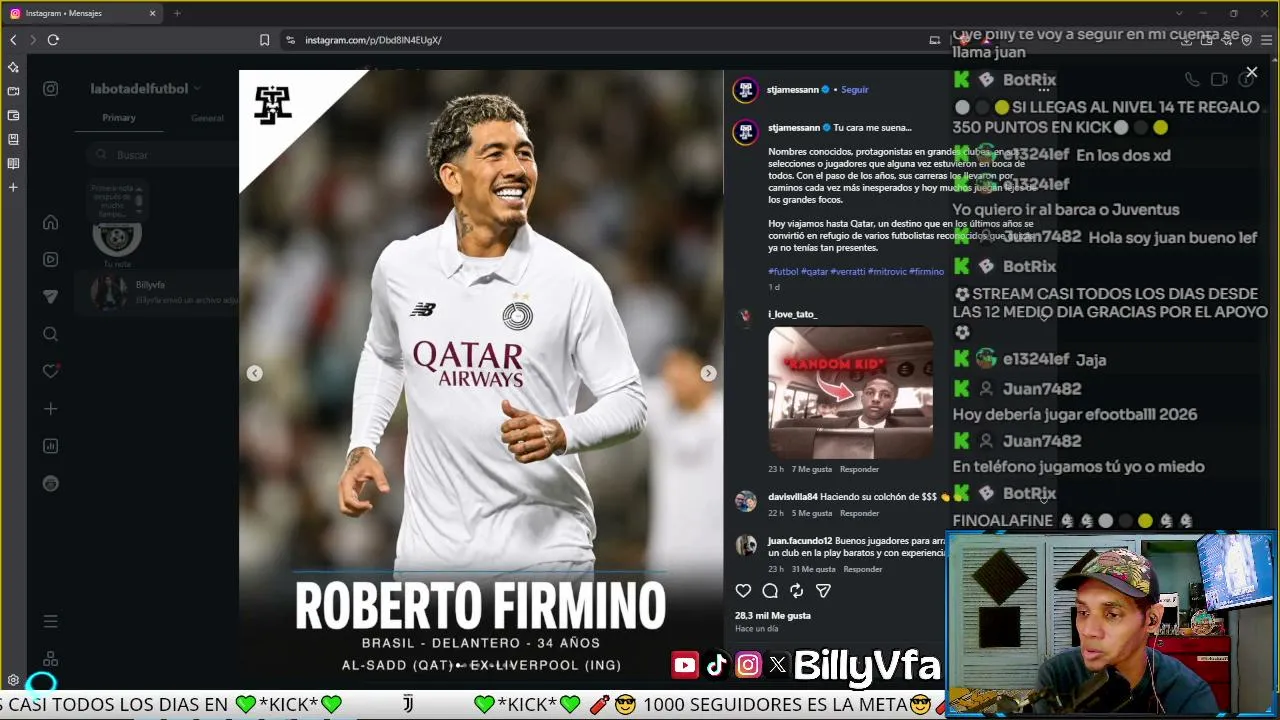
Task: Switch to the Primary inbox tab
Action: point(119,118)
